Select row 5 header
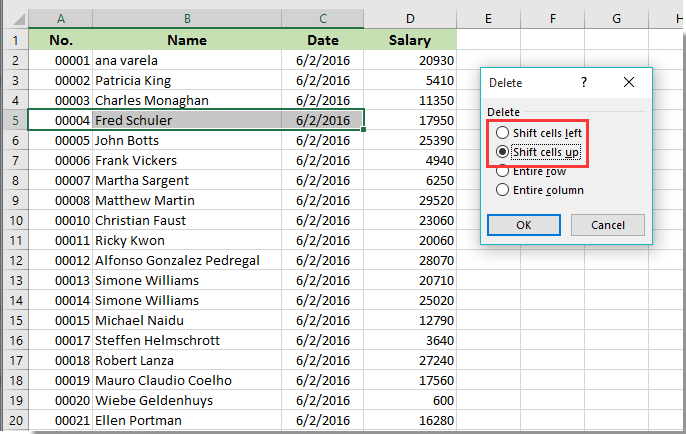686x434 pixels. pos(15,120)
